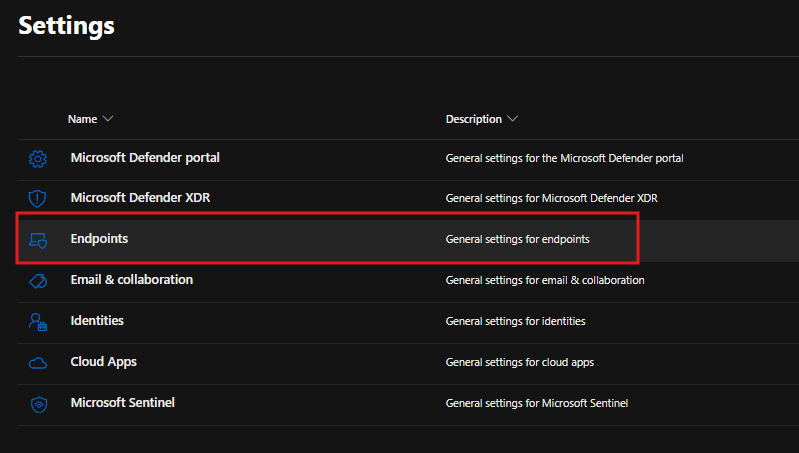Image resolution: width=799 pixels, height=453 pixels.
Task: Click 'General settings for identities' description
Action: click(515, 321)
